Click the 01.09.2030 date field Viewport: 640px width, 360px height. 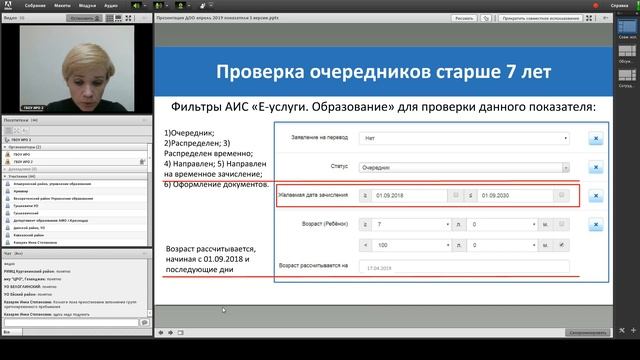[x=516, y=196]
